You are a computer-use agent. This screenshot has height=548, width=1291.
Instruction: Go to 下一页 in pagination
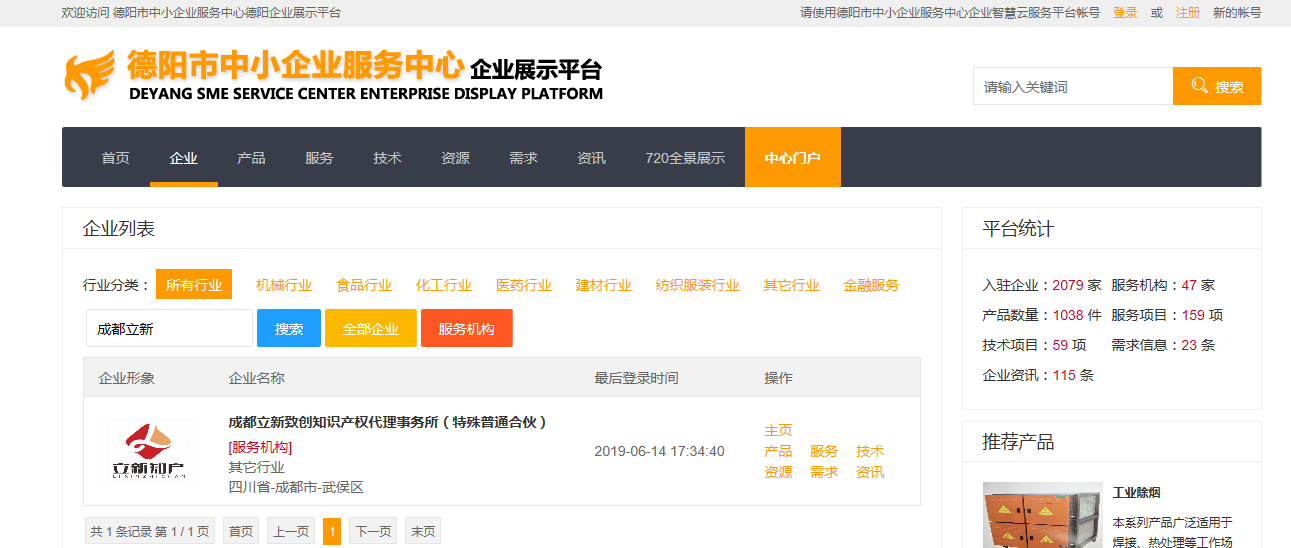tap(372, 532)
